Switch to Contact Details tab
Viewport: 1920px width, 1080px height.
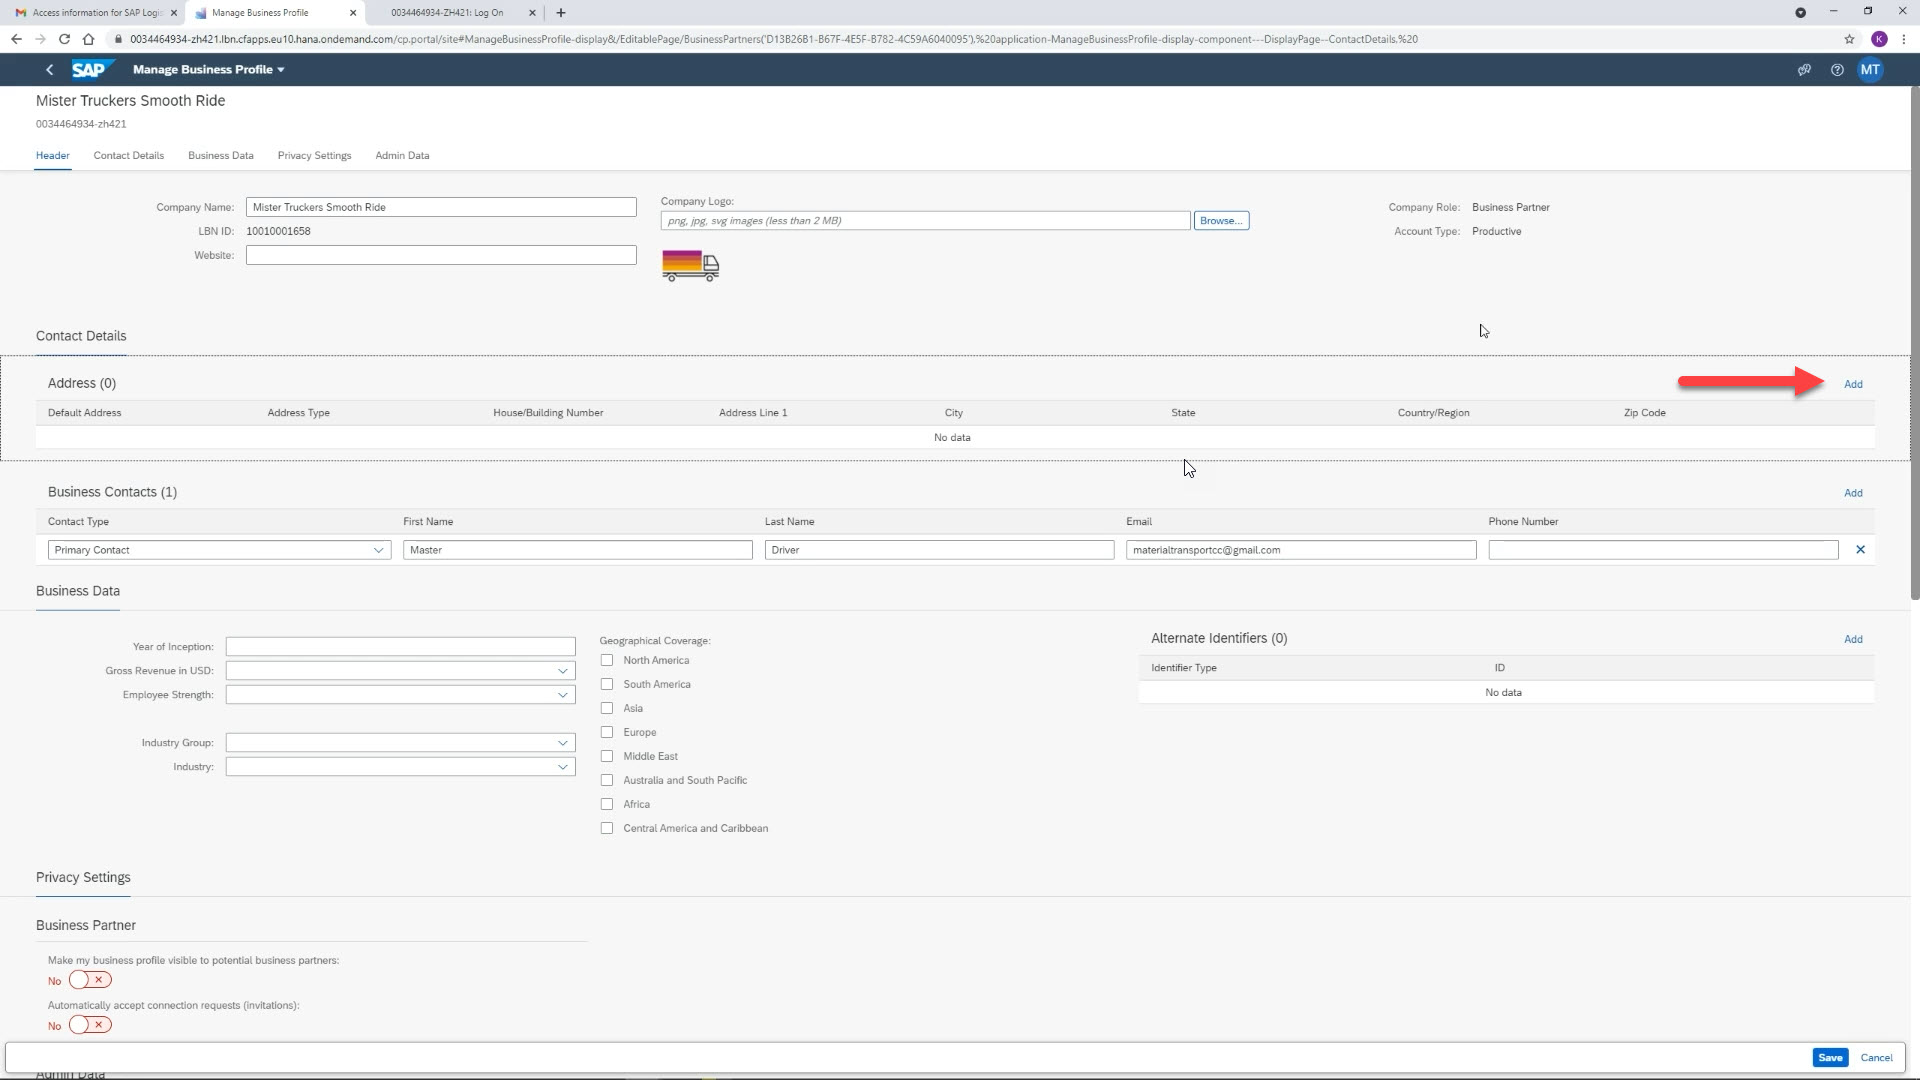click(x=129, y=155)
